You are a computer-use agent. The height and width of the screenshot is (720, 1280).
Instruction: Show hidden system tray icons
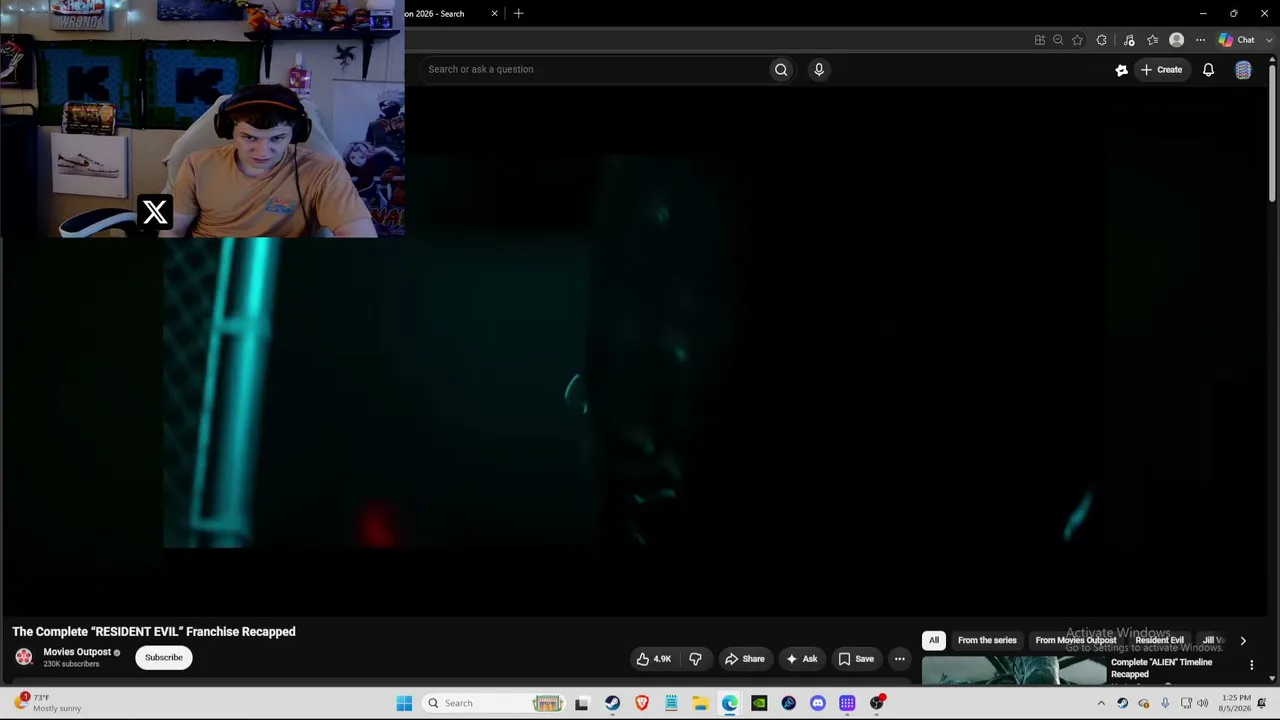1101,703
